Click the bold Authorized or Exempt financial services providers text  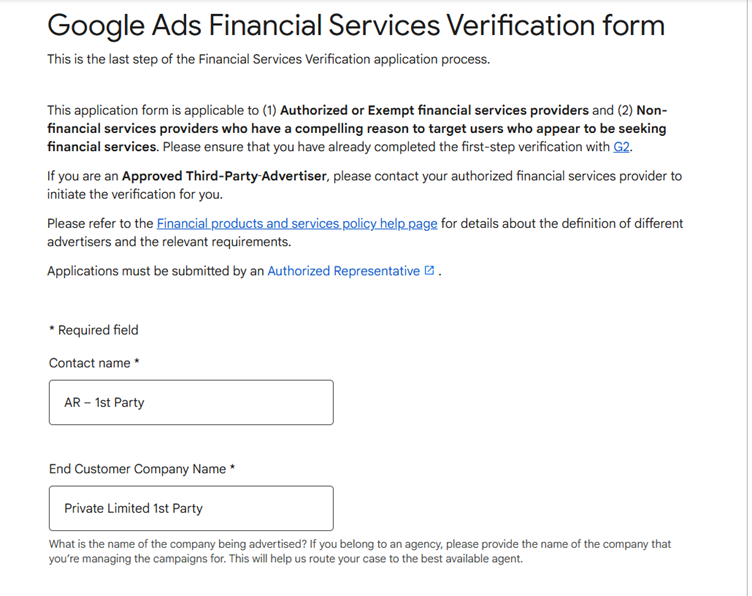[434, 110]
